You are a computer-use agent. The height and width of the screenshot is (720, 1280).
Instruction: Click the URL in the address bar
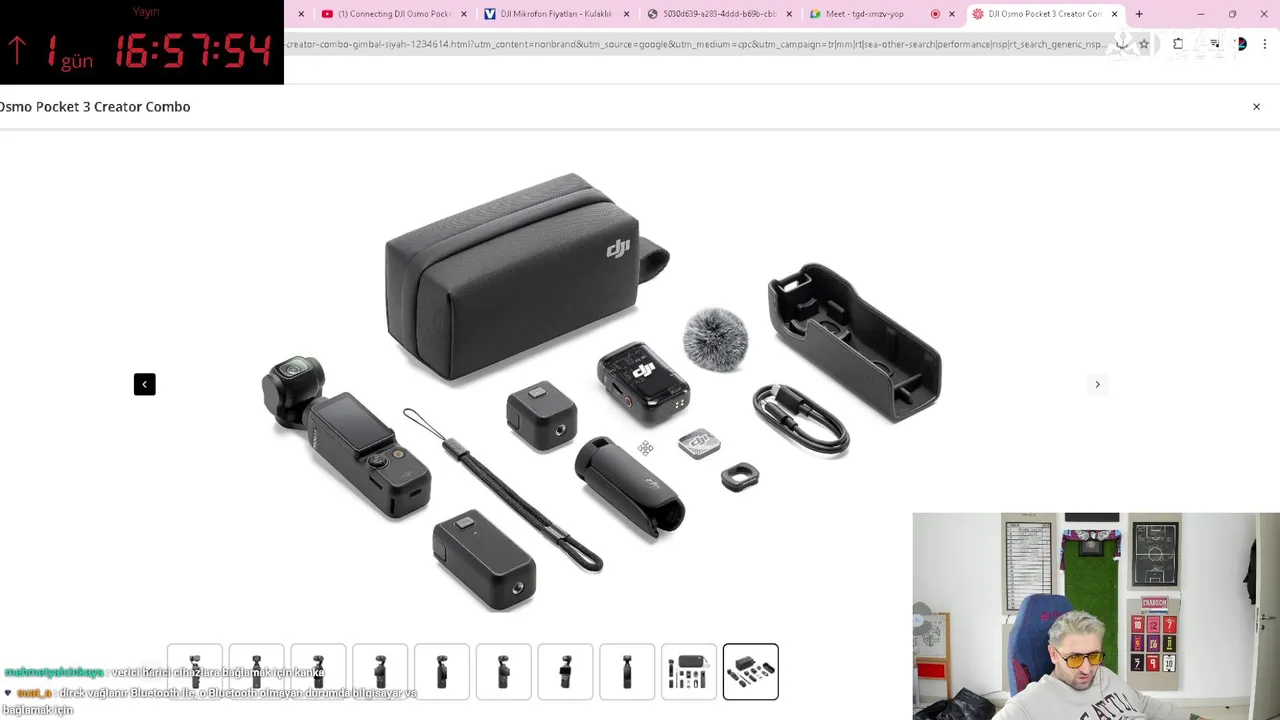[696, 44]
